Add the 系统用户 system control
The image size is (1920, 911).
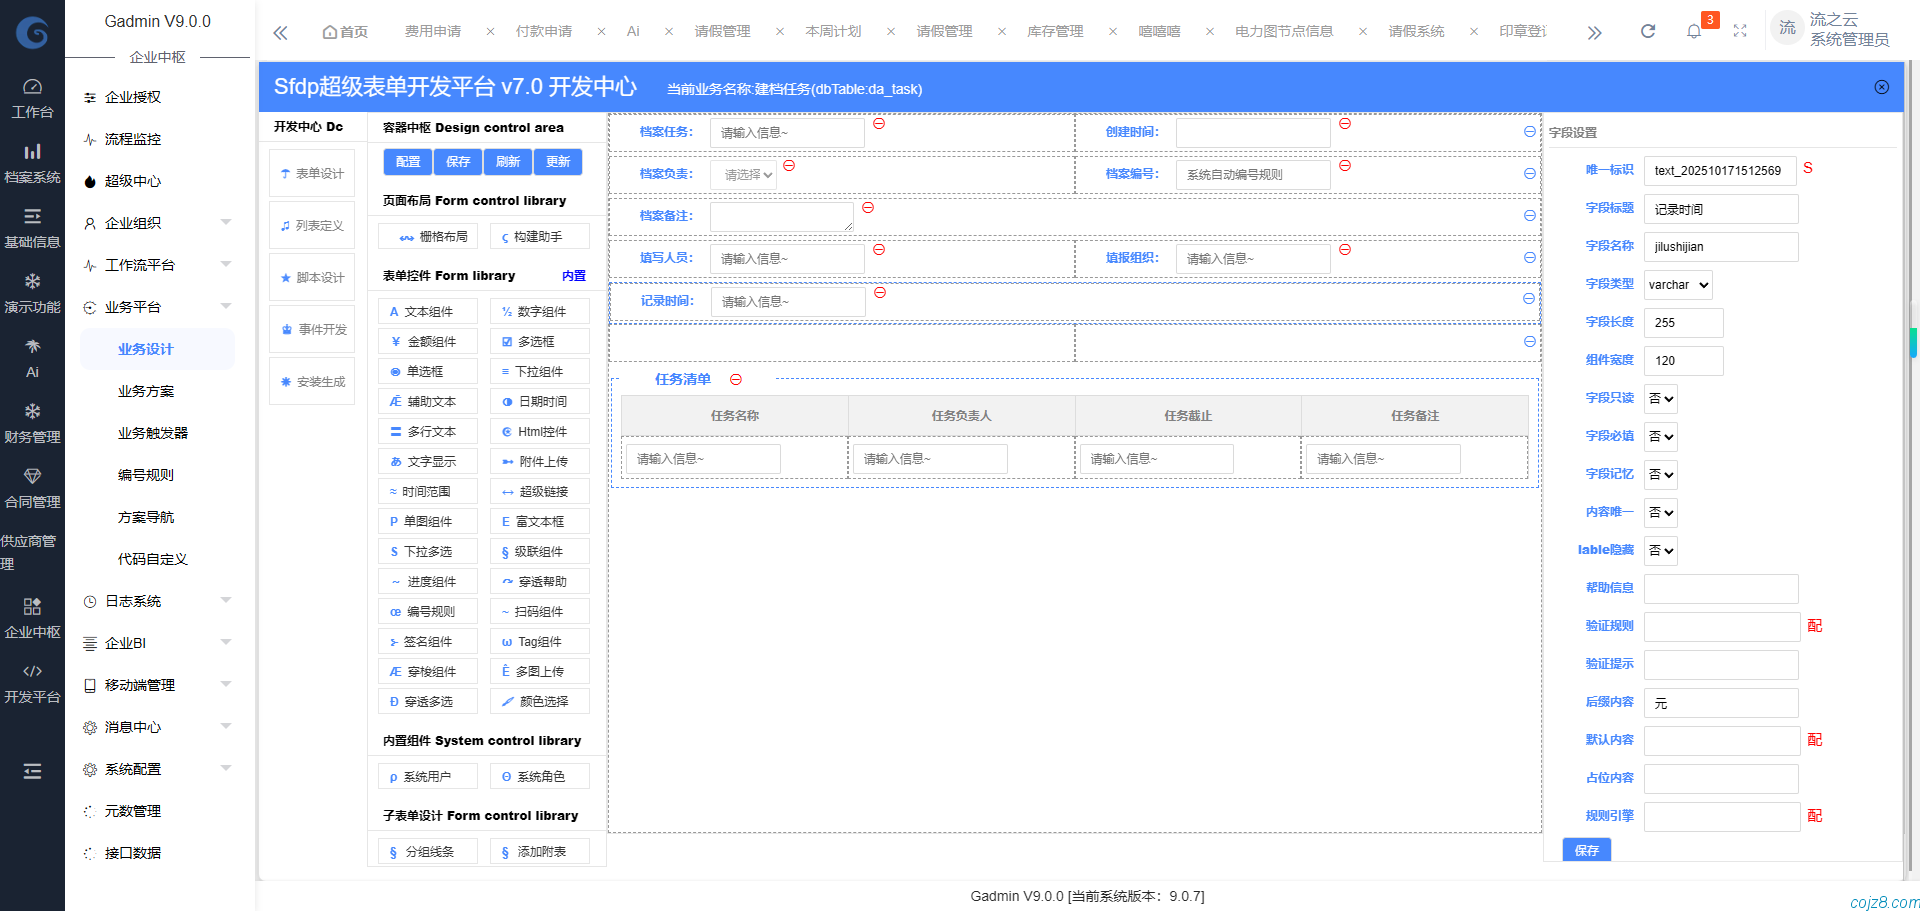pos(427,775)
